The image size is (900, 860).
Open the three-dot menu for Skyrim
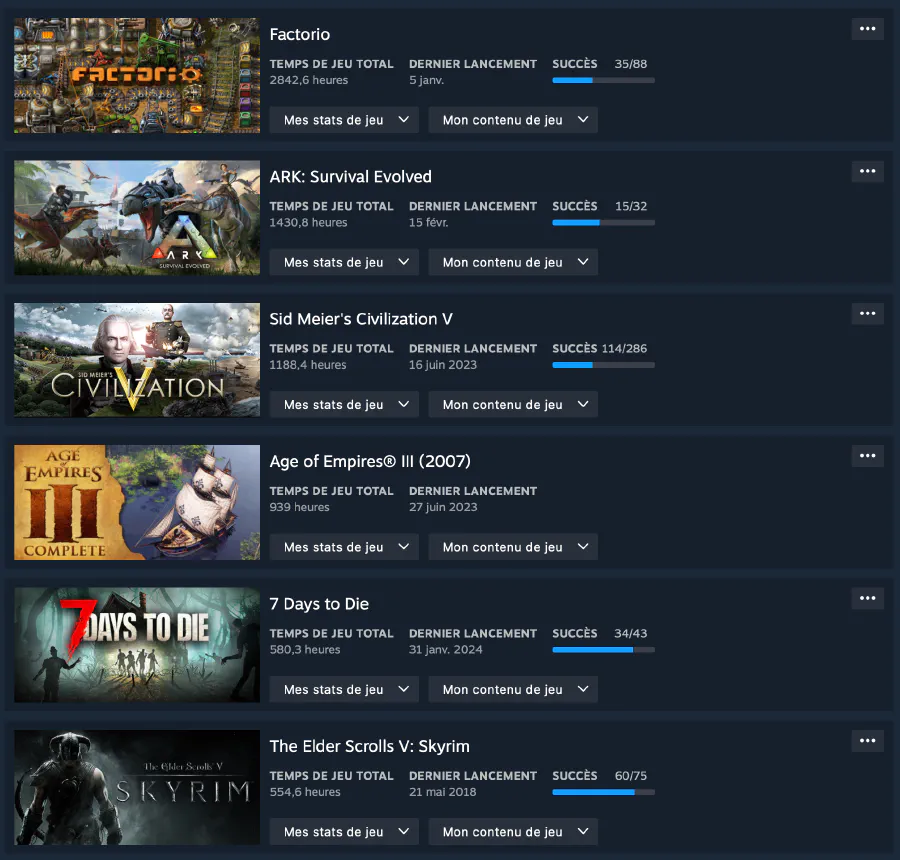(x=867, y=741)
